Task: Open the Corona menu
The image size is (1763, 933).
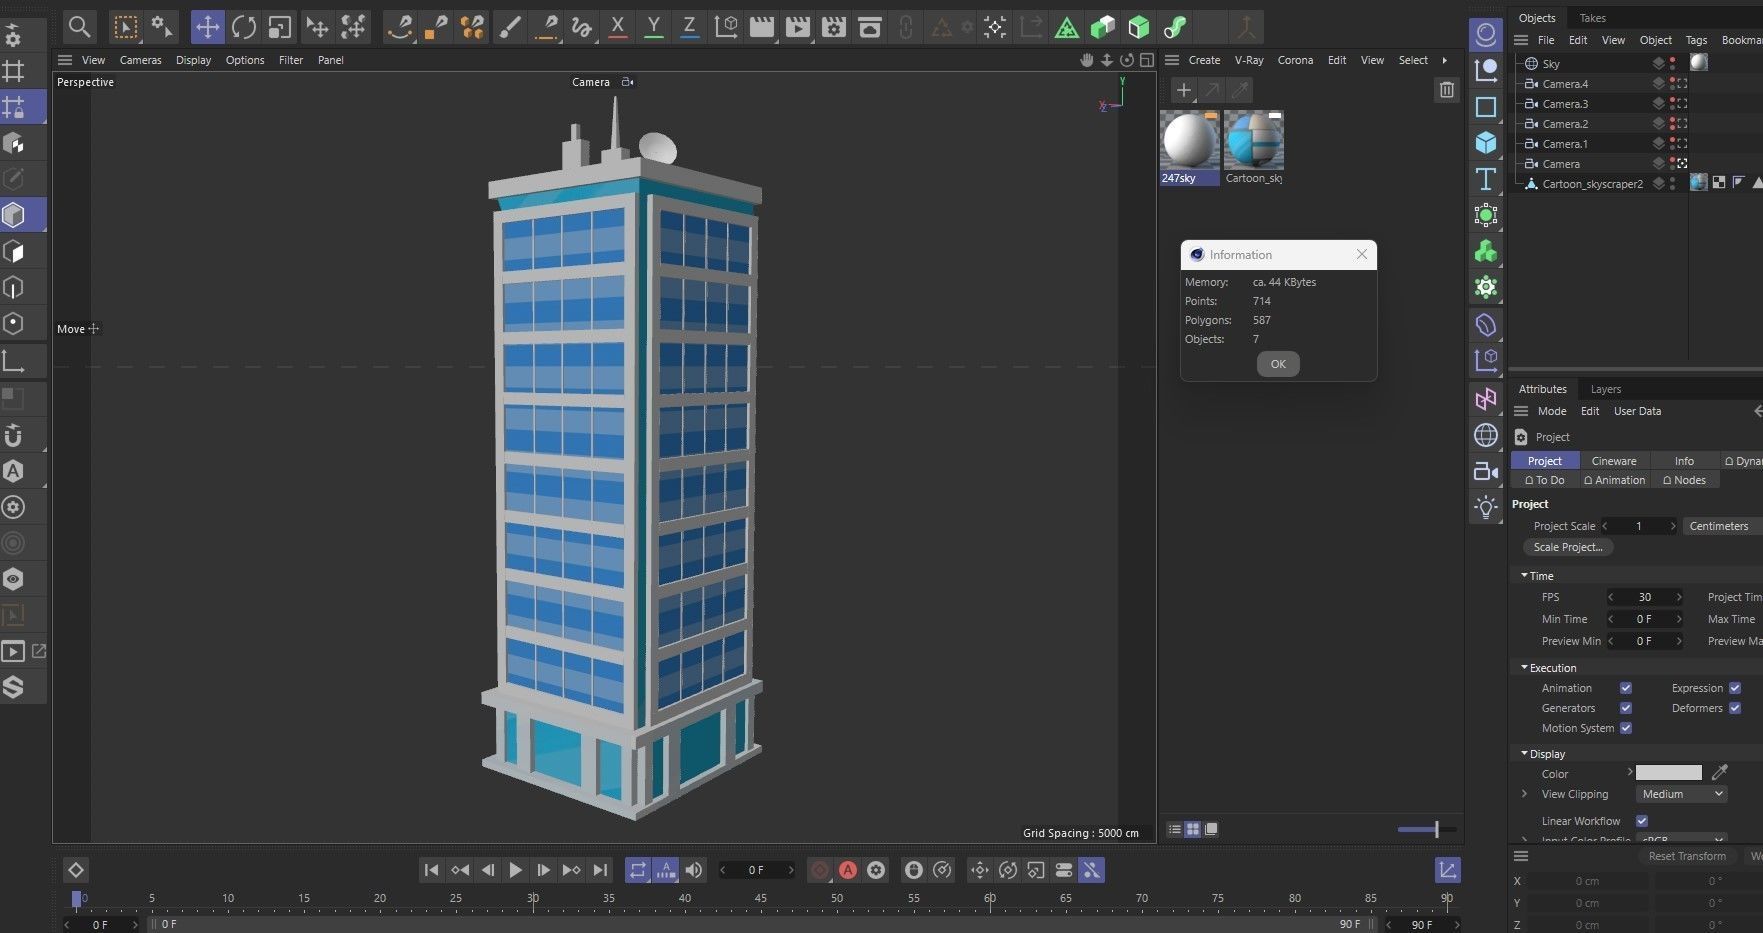Action: 1295,60
